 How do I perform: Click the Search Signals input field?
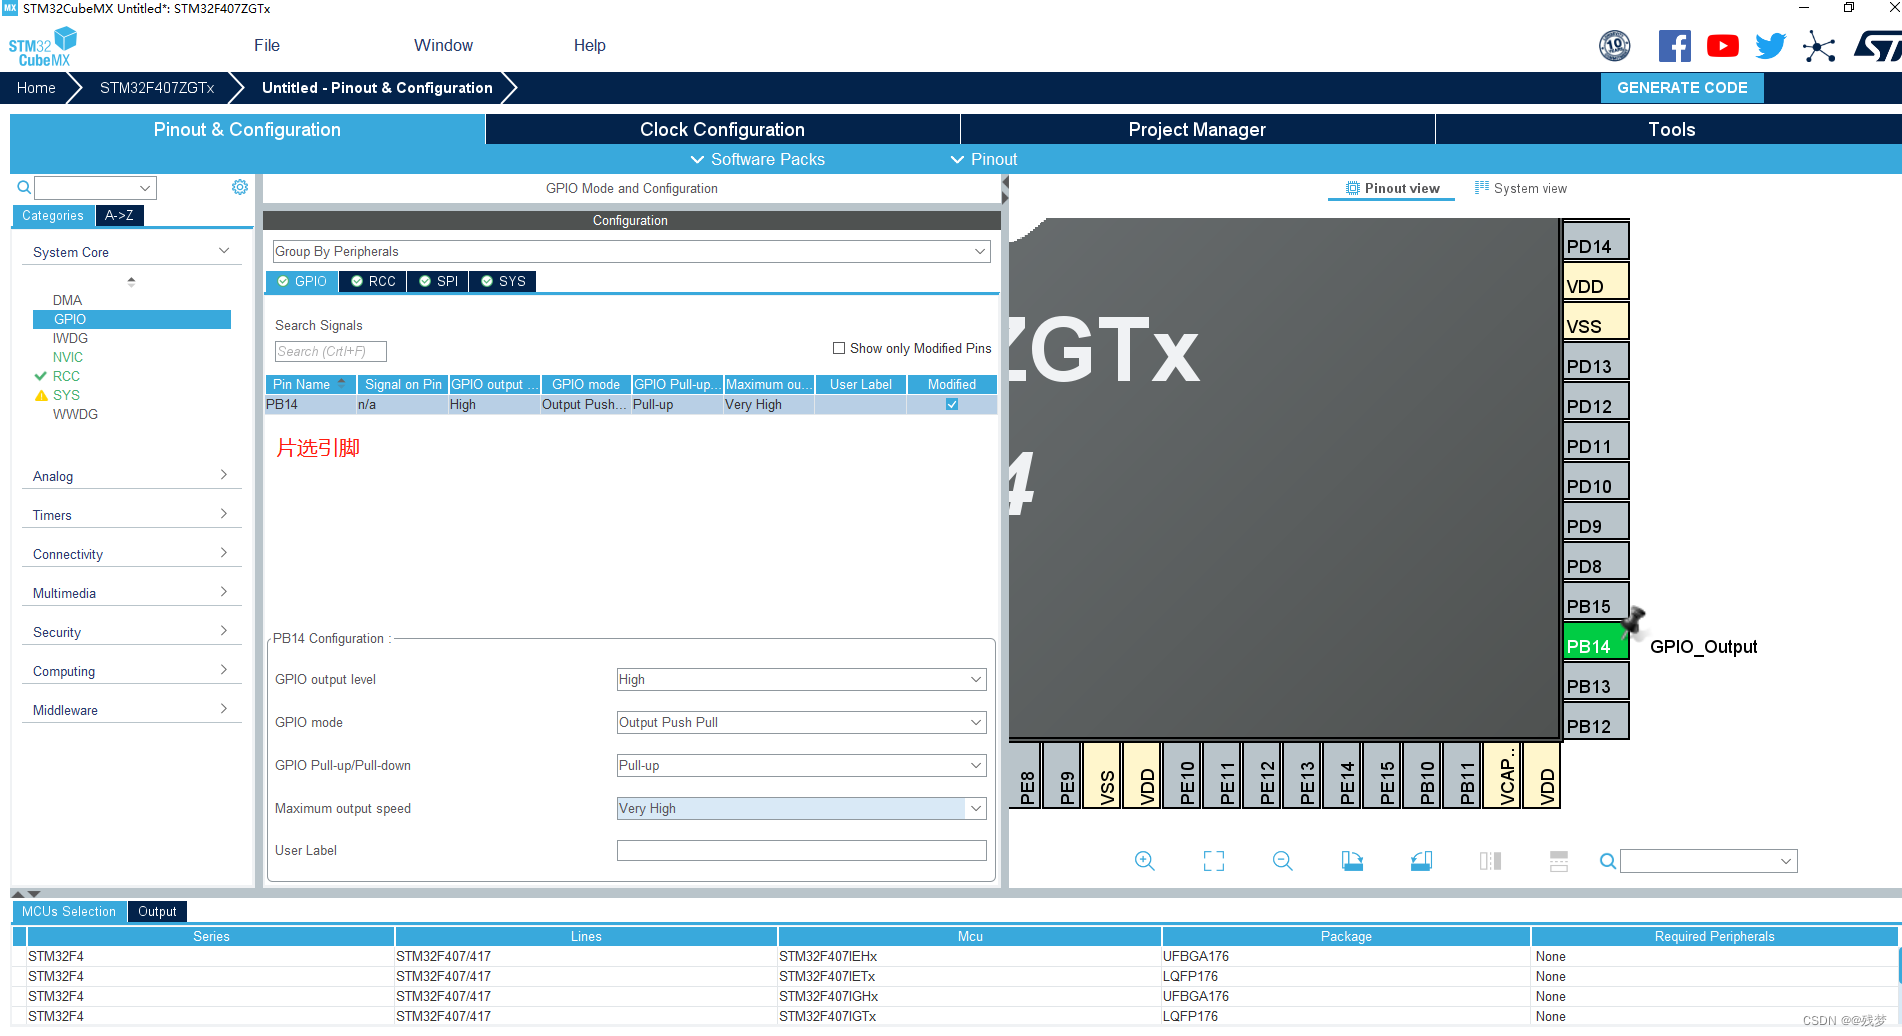[330, 351]
